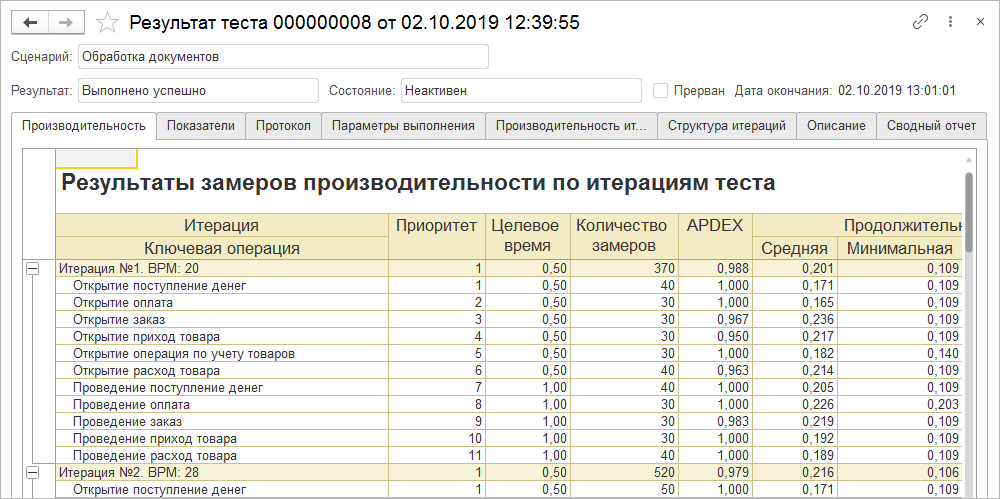The height and width of the screenshot is (499, 1000).
Task: Switch to the Описание tab
Action: [836, 126]
